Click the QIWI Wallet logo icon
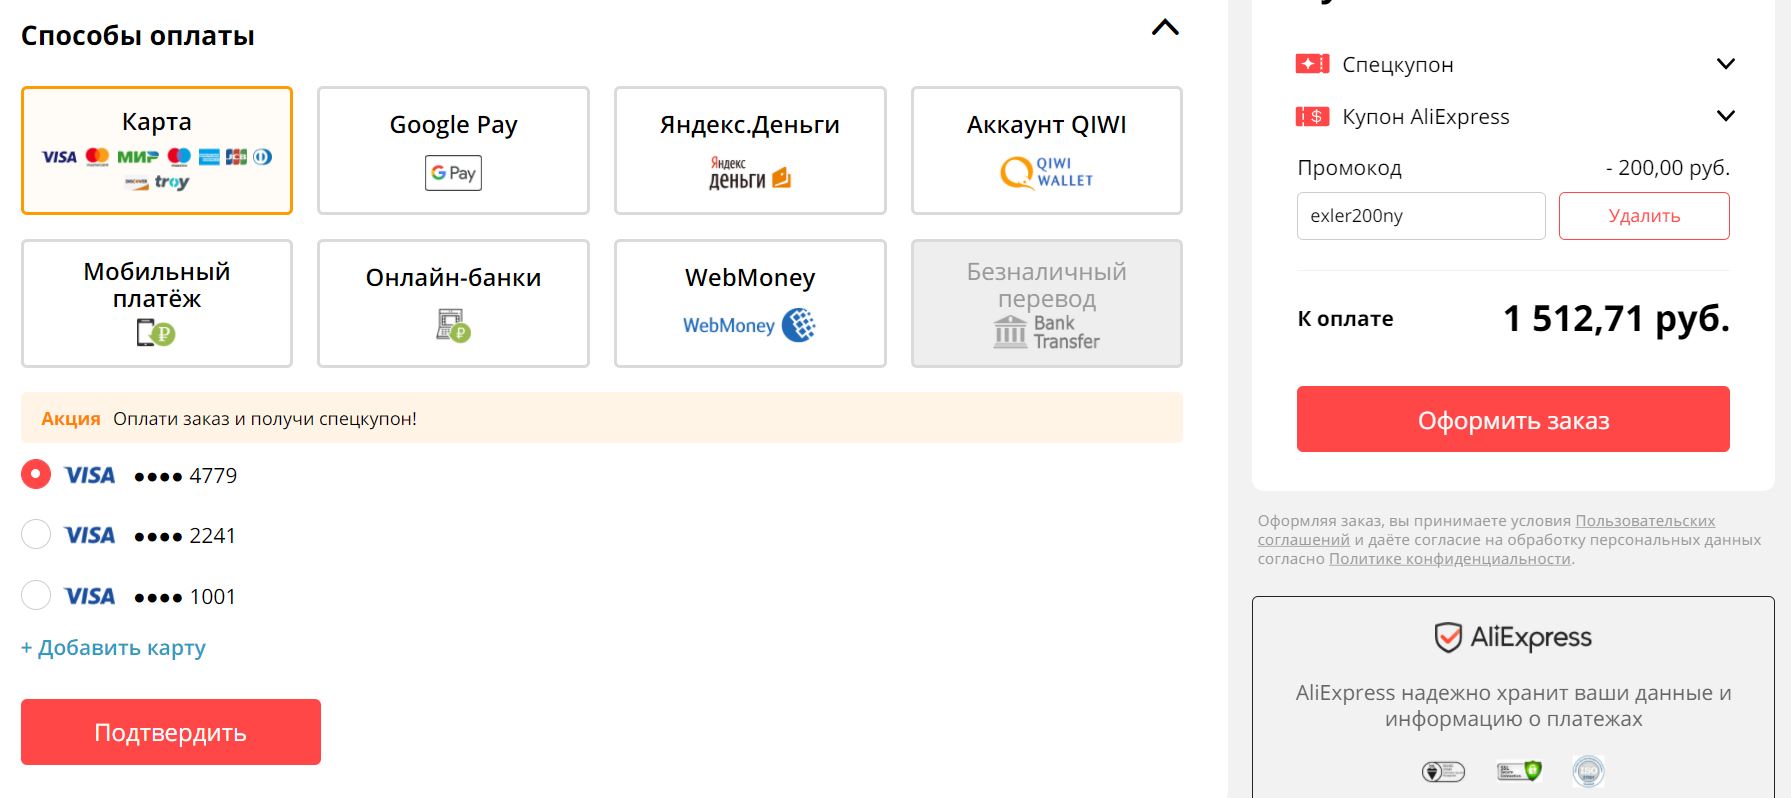 coord(1046,172)
